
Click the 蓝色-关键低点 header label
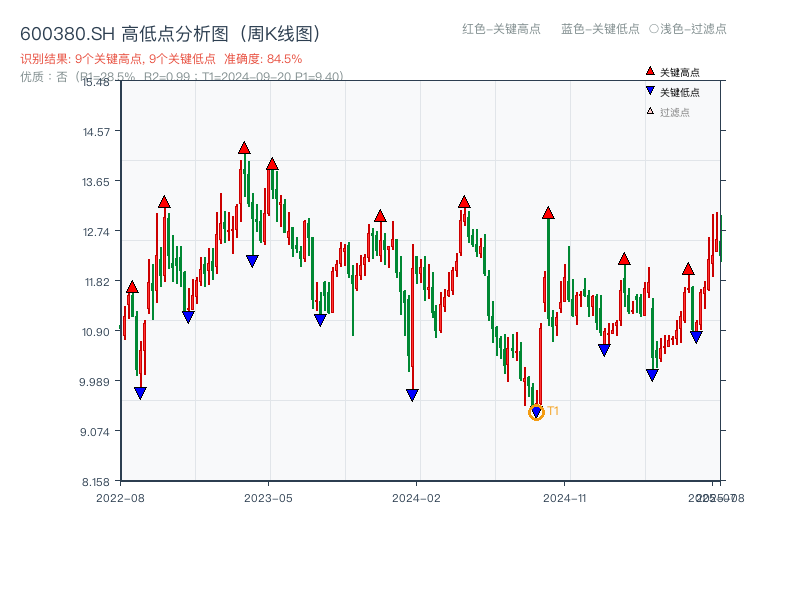pyautogui.click(x=600, y=29)
